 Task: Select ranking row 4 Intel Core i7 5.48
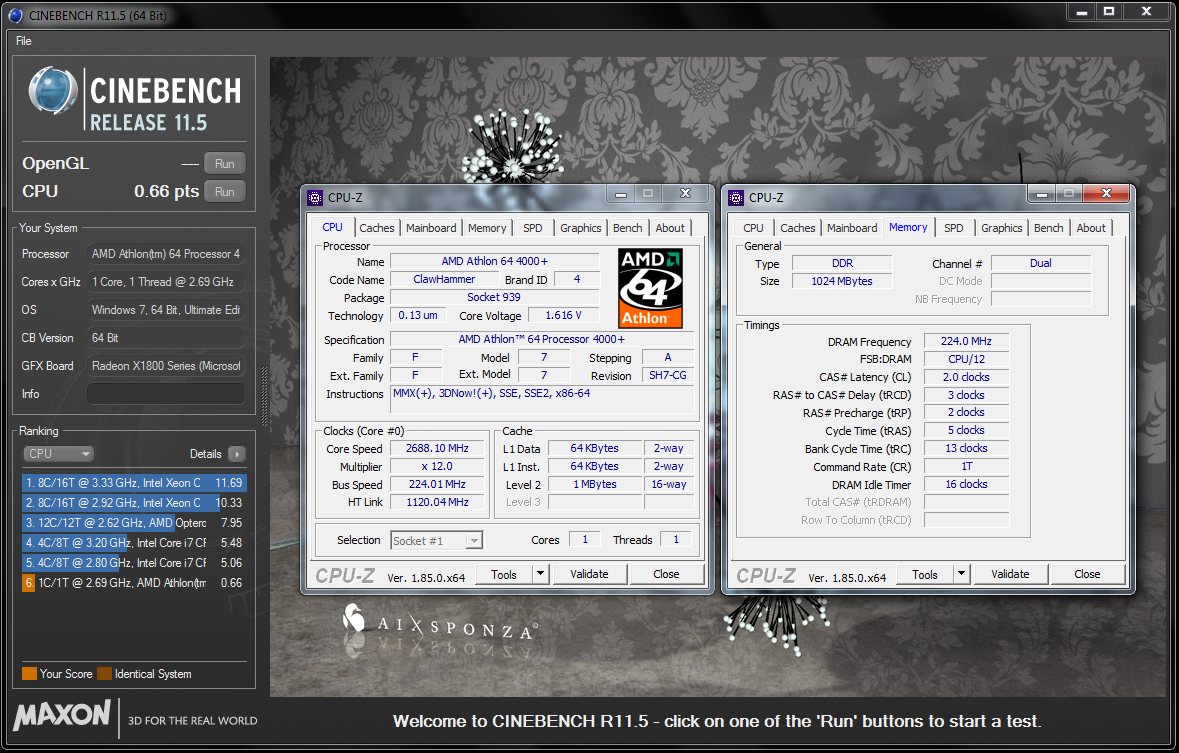click(x=134, y=542)
